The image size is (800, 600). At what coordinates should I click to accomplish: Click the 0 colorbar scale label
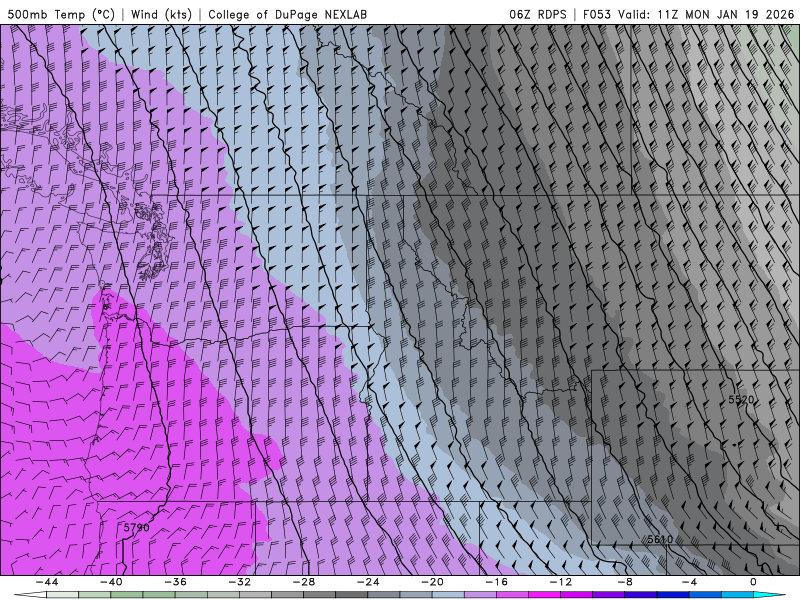(754, 582)
